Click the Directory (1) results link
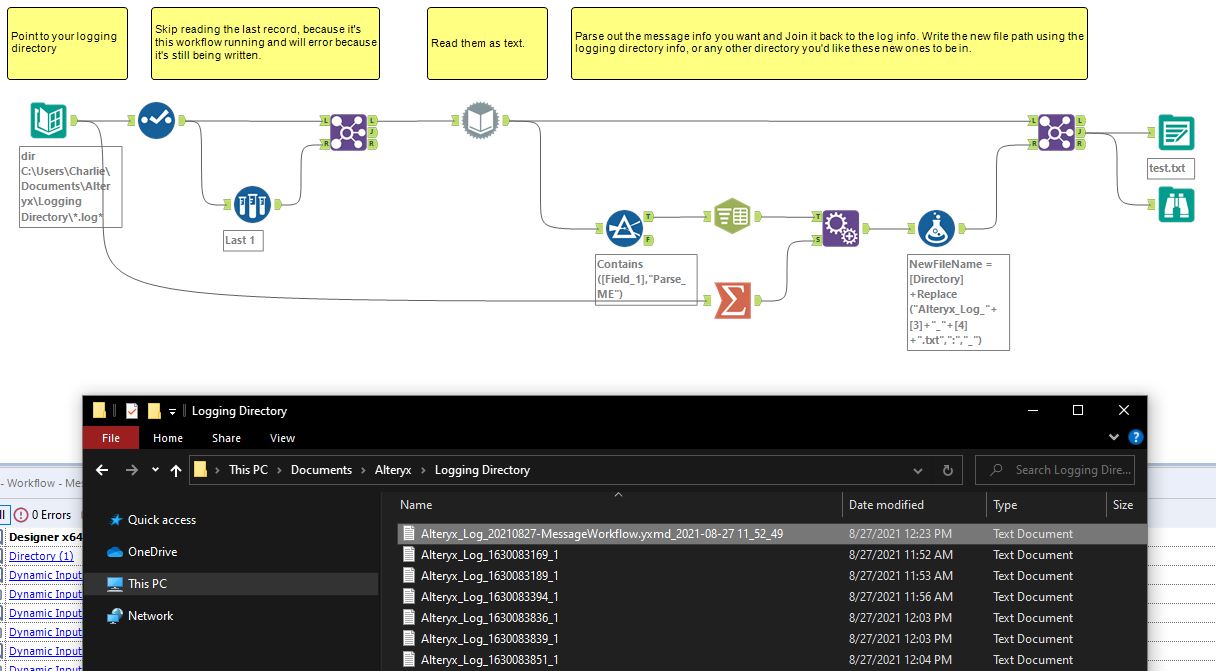The height and width of the screenshot is (671, 1216). coord(40,556)
